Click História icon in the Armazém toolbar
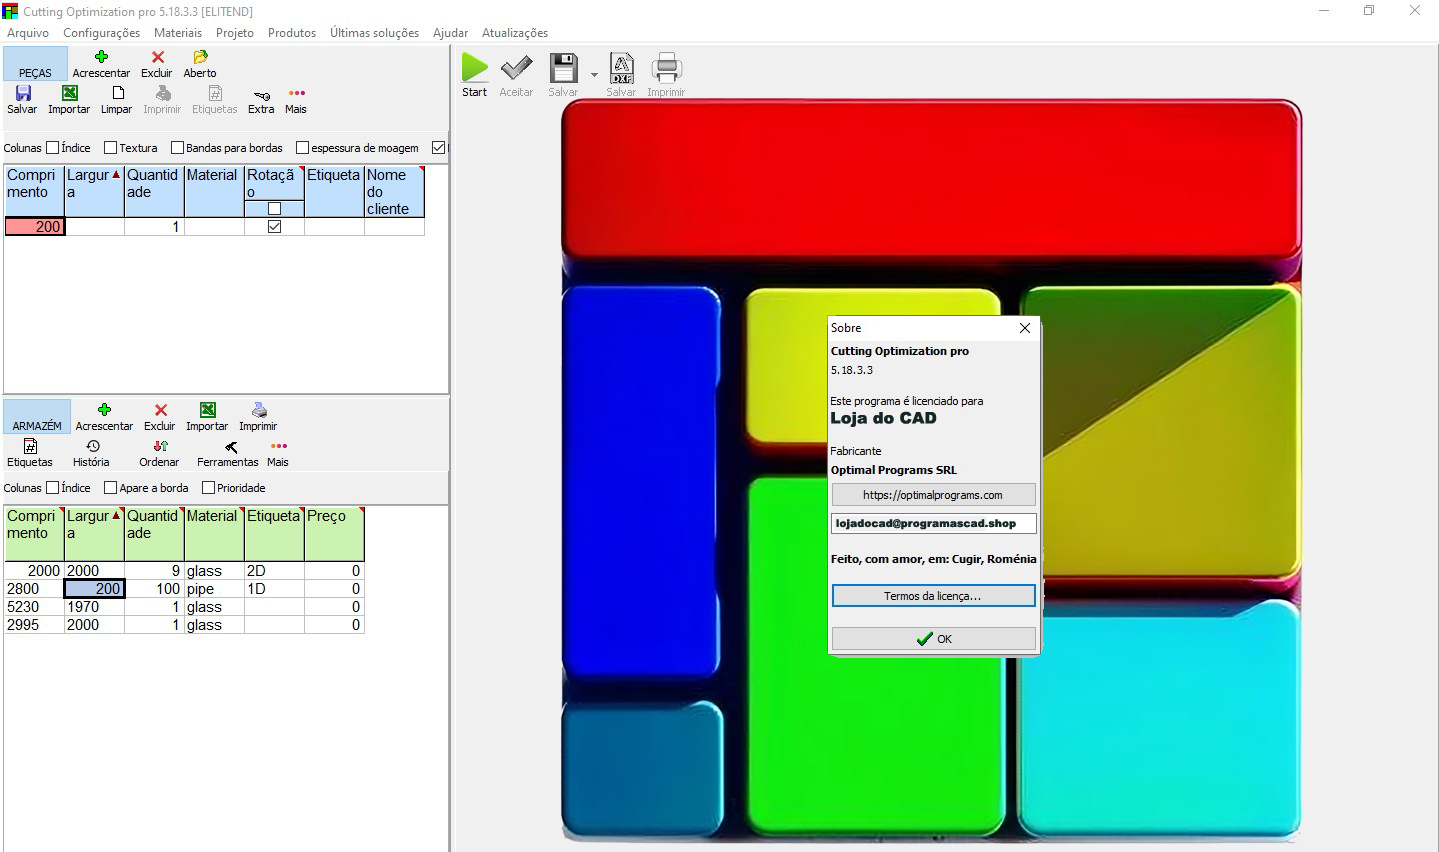The height and width of the screenshot is (852, 1439). click(92, 446)
